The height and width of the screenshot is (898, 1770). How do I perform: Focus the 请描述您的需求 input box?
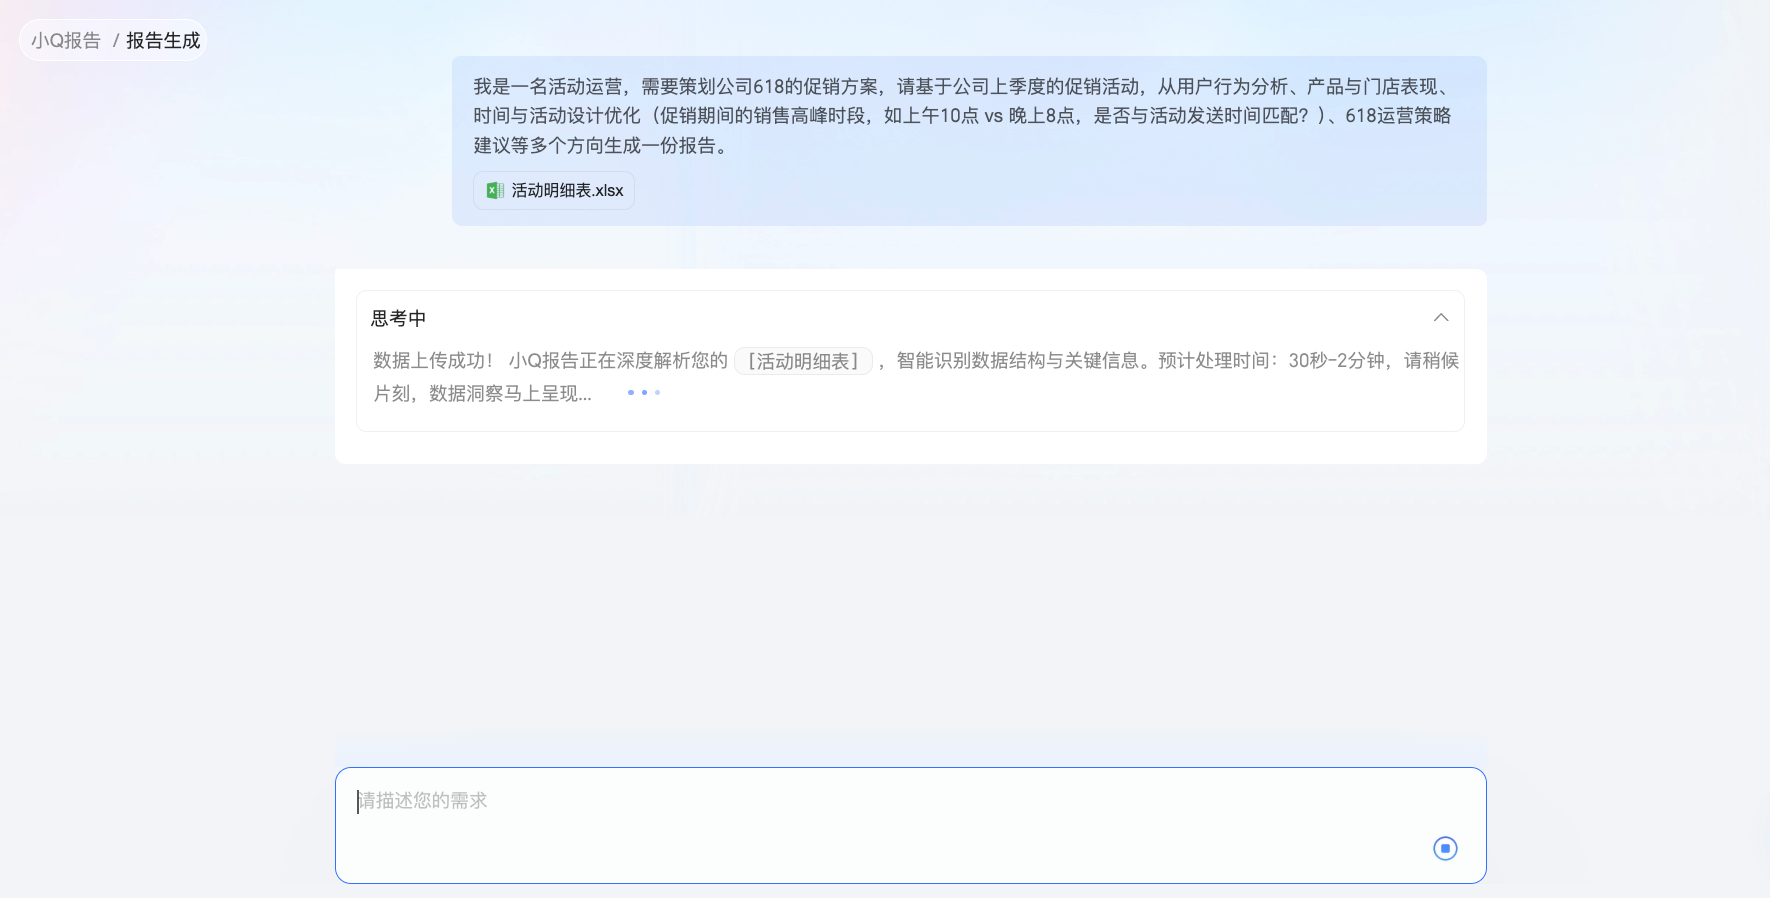tap(910, 825)
